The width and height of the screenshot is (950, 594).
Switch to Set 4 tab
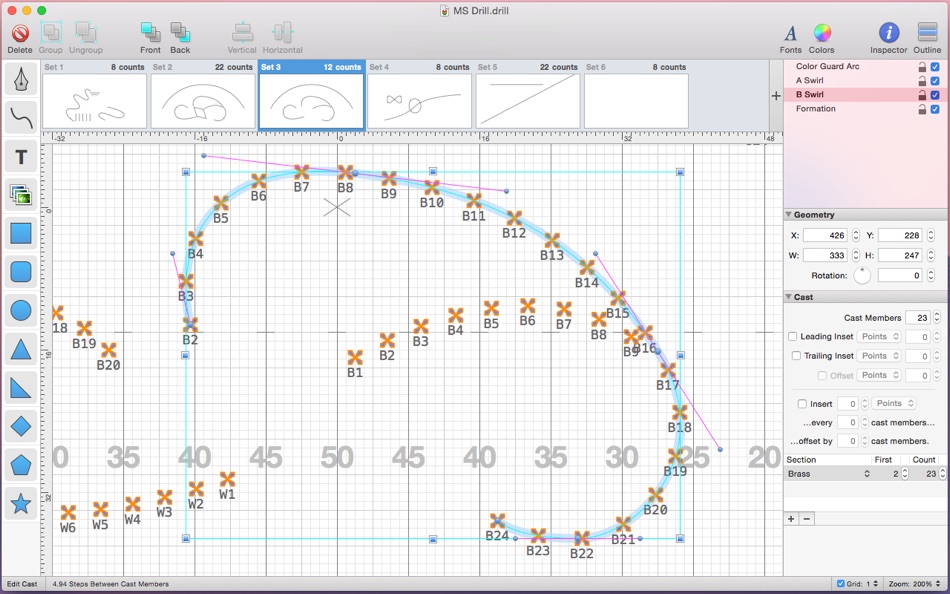[x=419, y=95]
